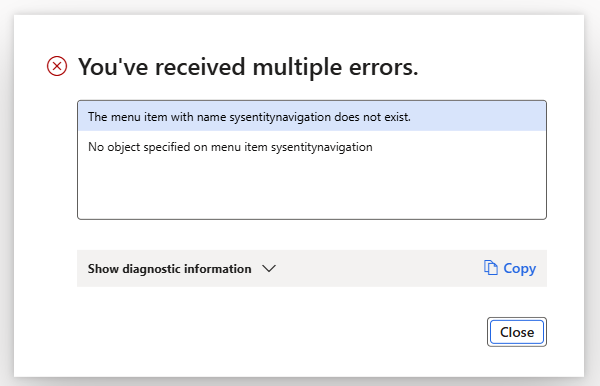Viewport: 600px width, 386px height.
Task: Click the word 'Show' in diagnostic bar
Action: [x=103, y=269]
